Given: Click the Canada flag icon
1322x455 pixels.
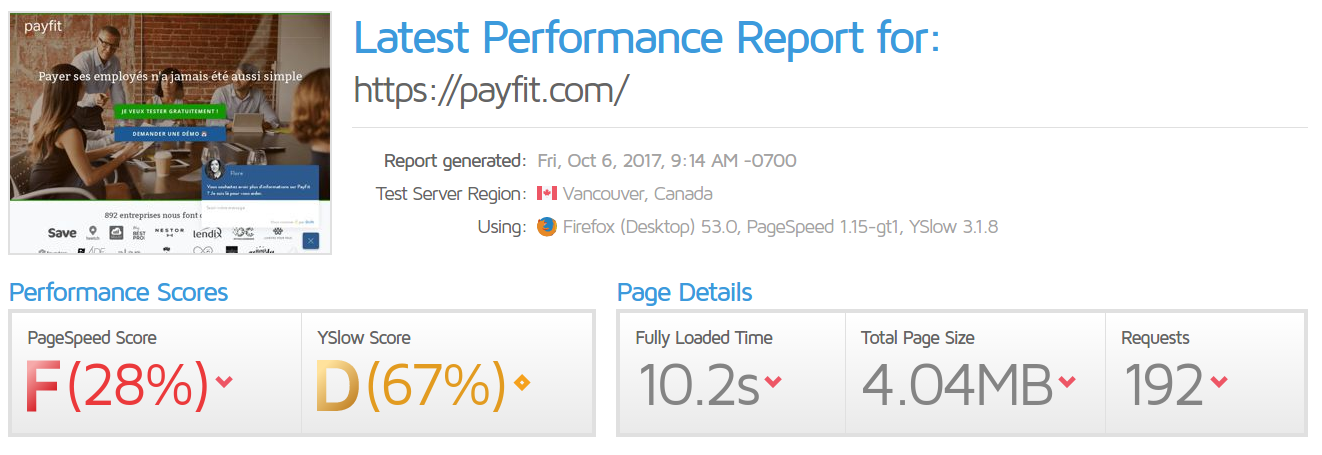Looking at the screenshot, I should pos(547,193).
